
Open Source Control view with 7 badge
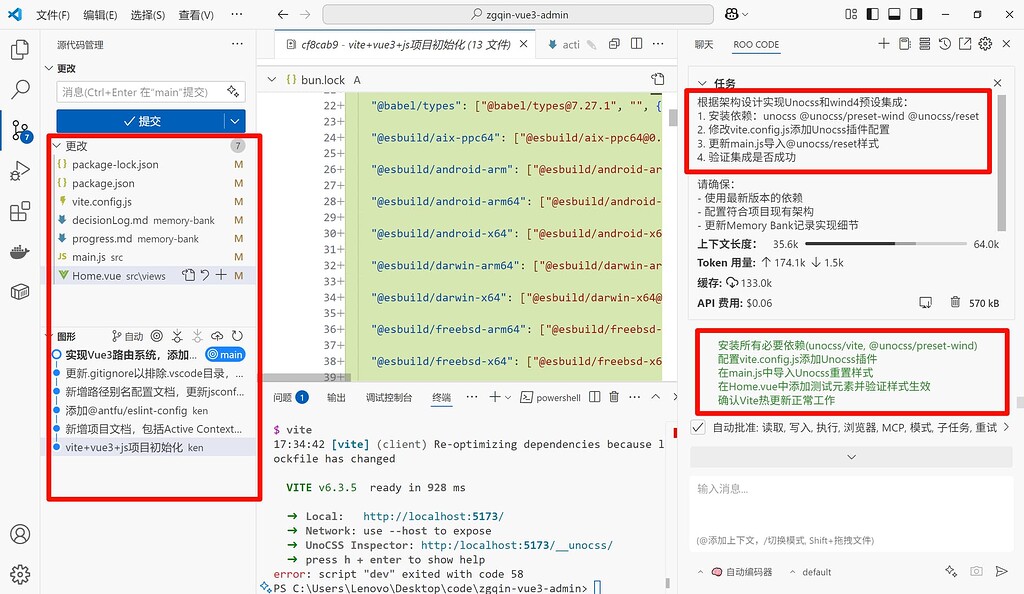[20, 130]
